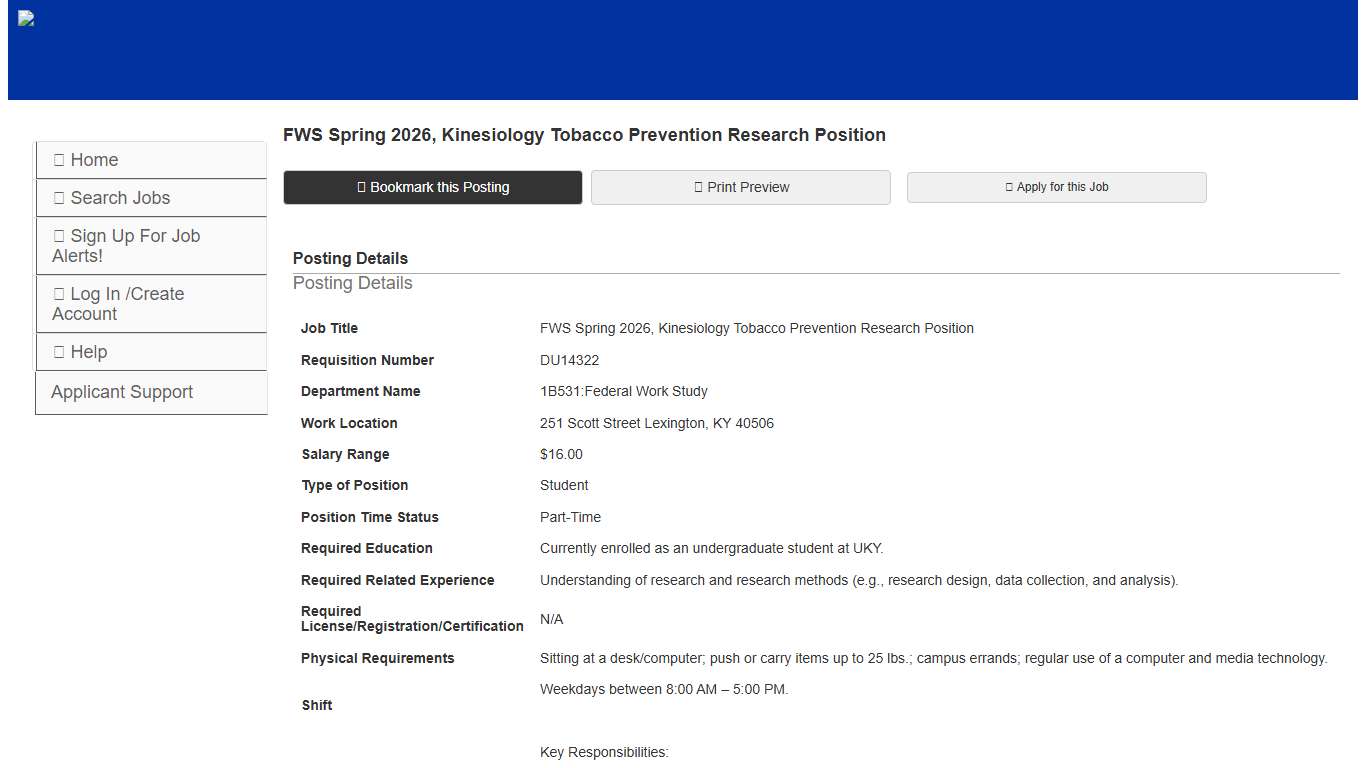Open Applicant Support from the sidebar

122,392
